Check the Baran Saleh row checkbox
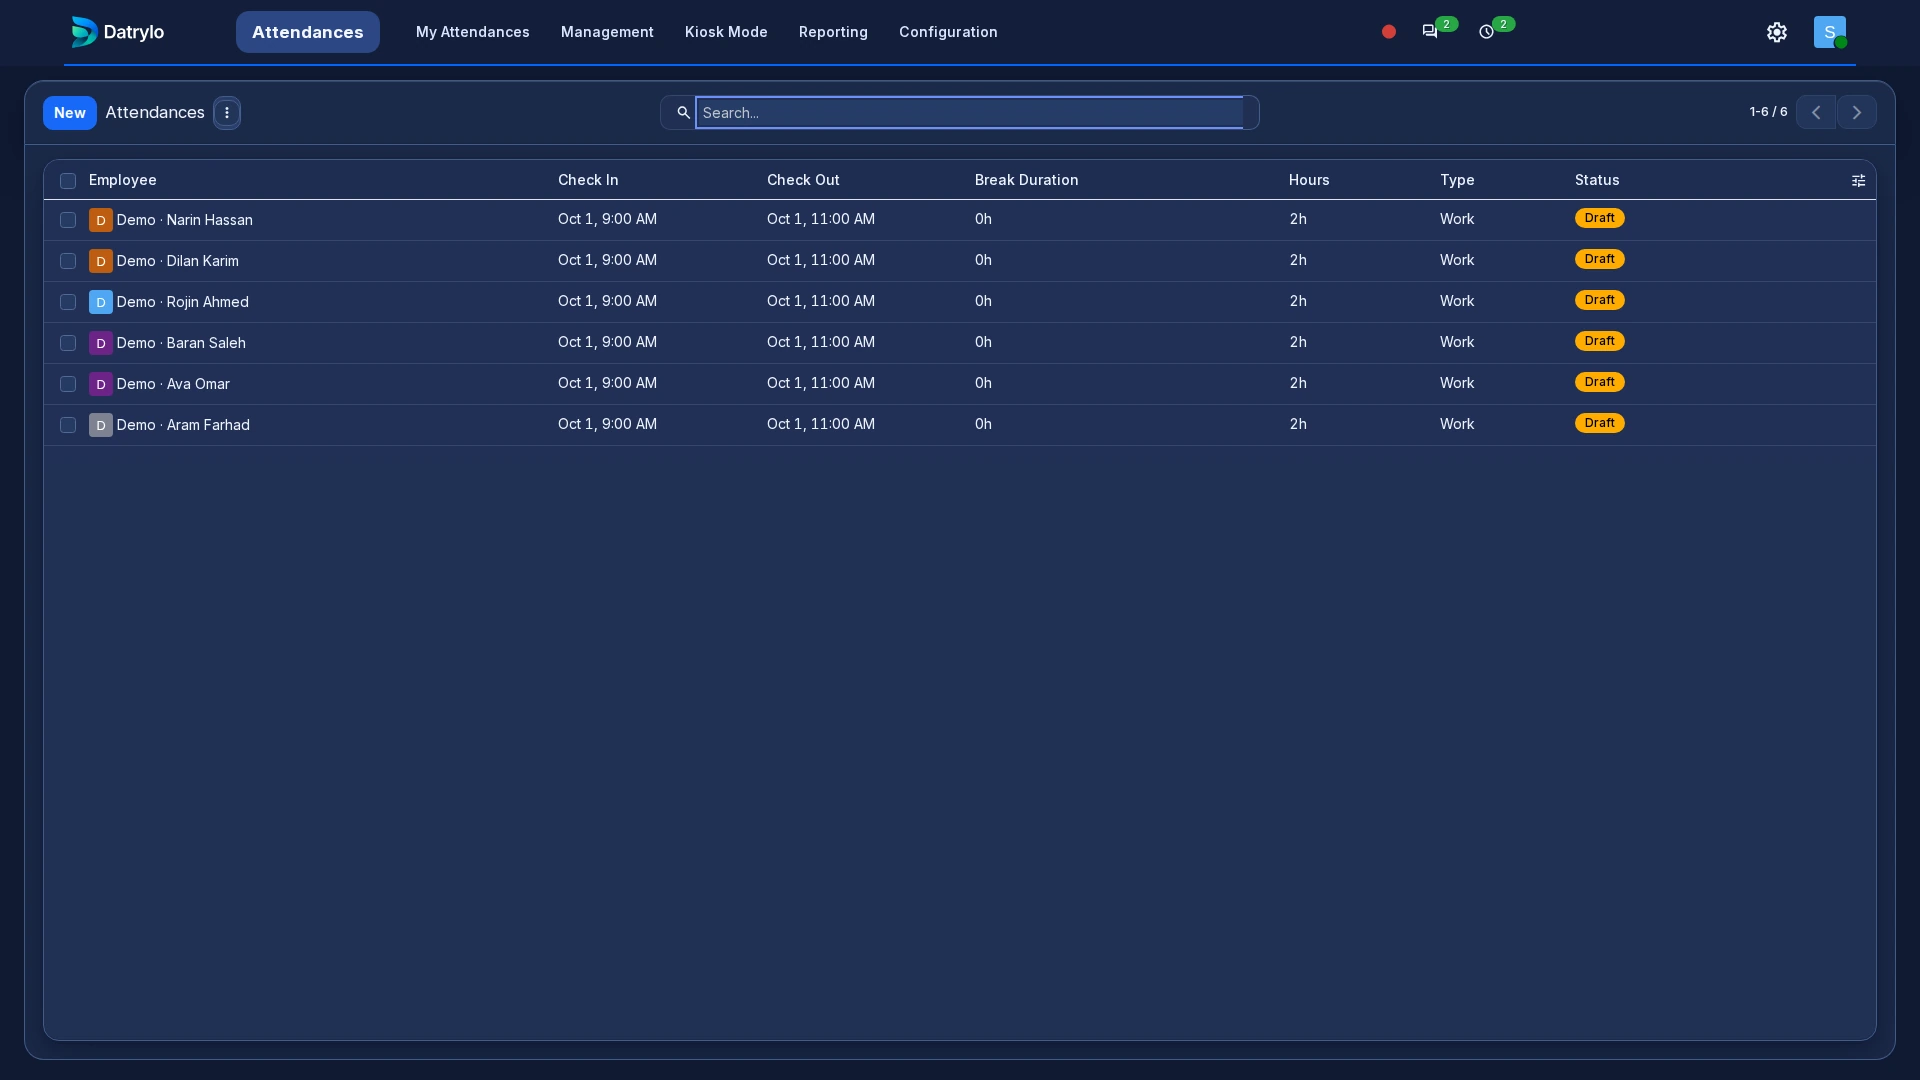 (x=68, y=343)
